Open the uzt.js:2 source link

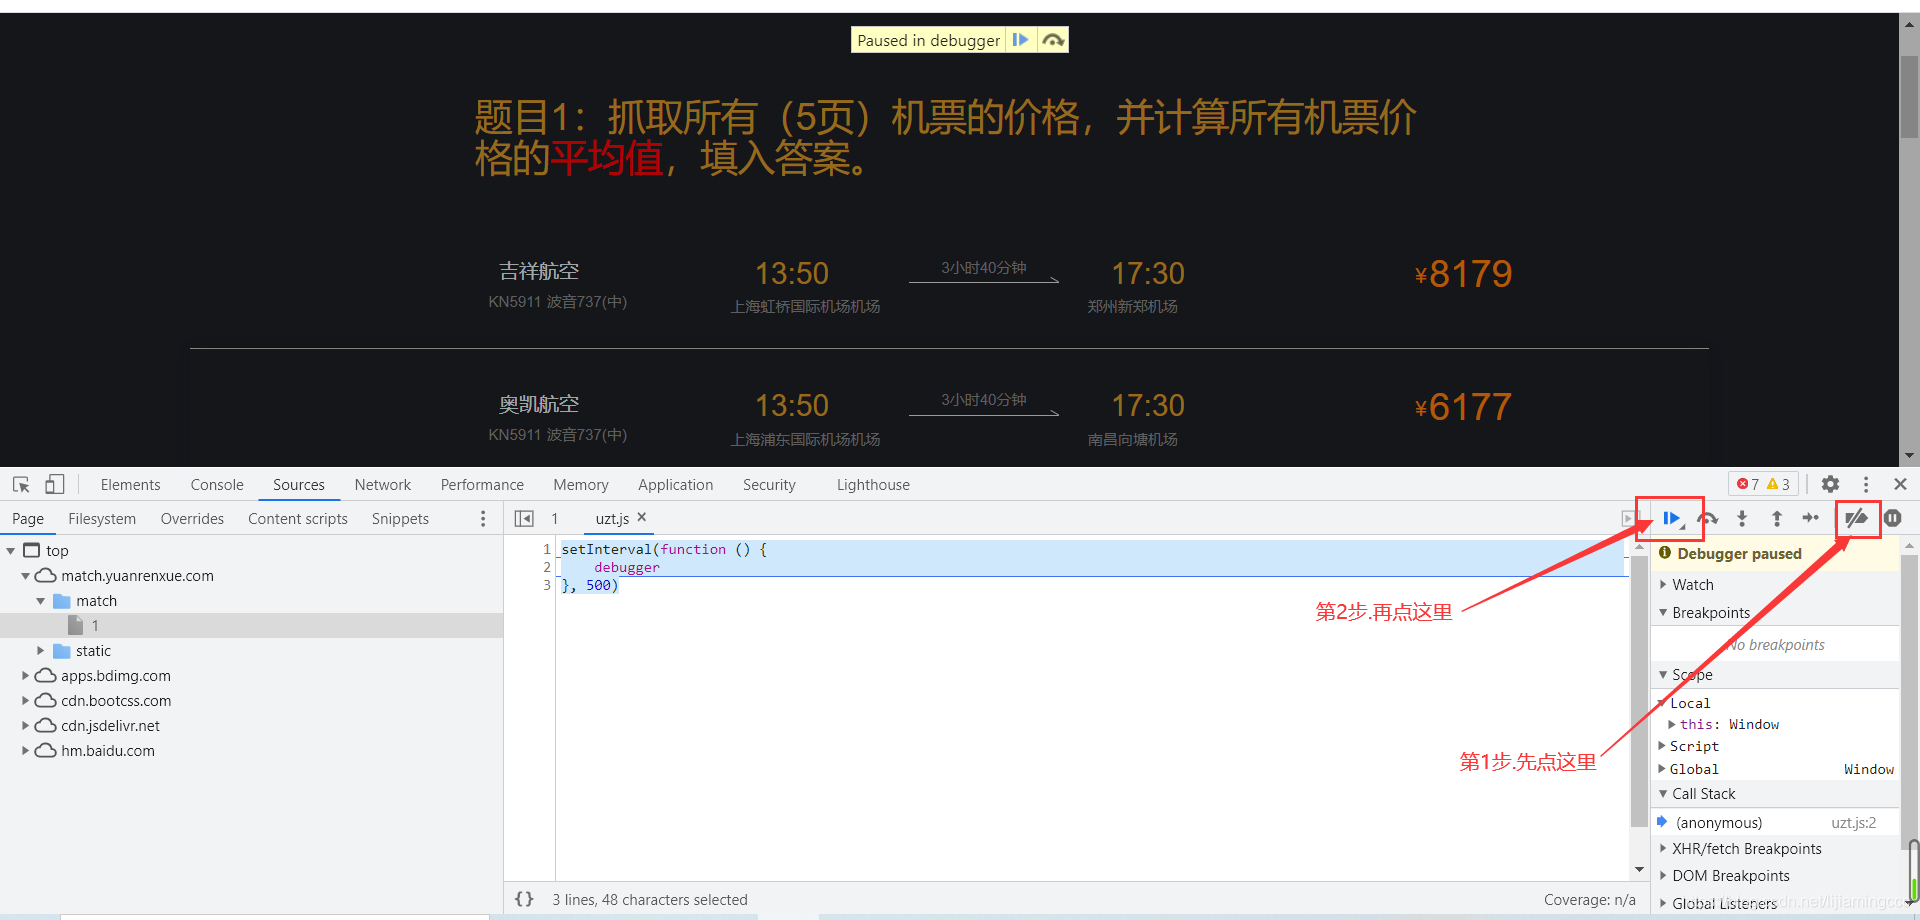[1854, 823]
